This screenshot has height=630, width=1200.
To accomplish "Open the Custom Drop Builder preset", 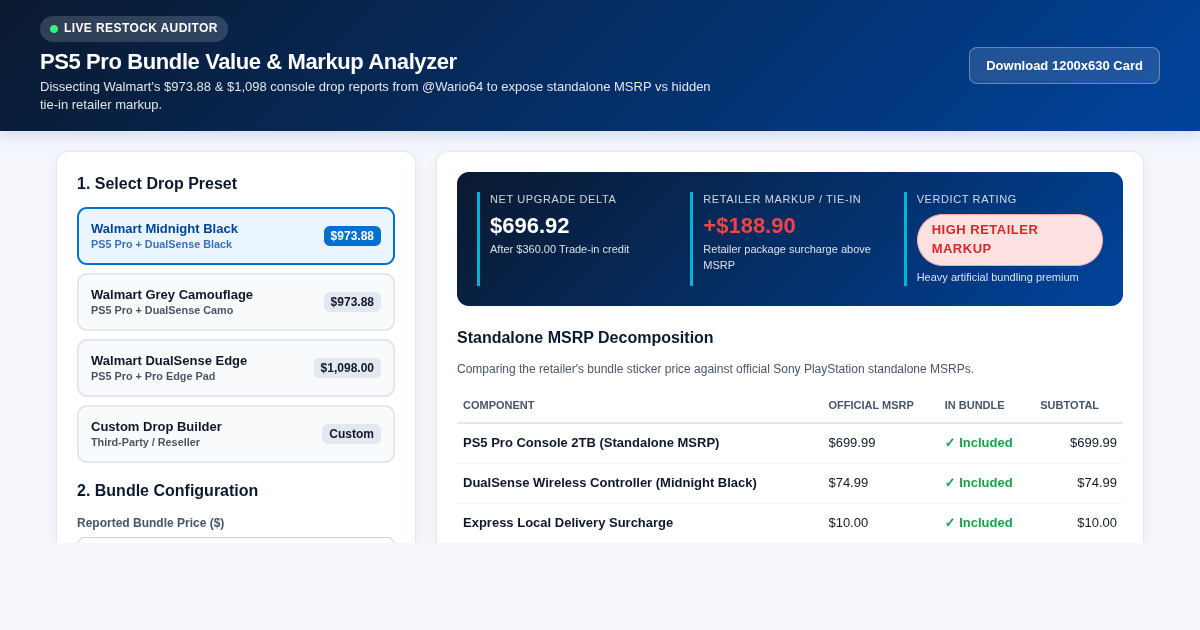I will pyautogui.click(x=236, y=434).
